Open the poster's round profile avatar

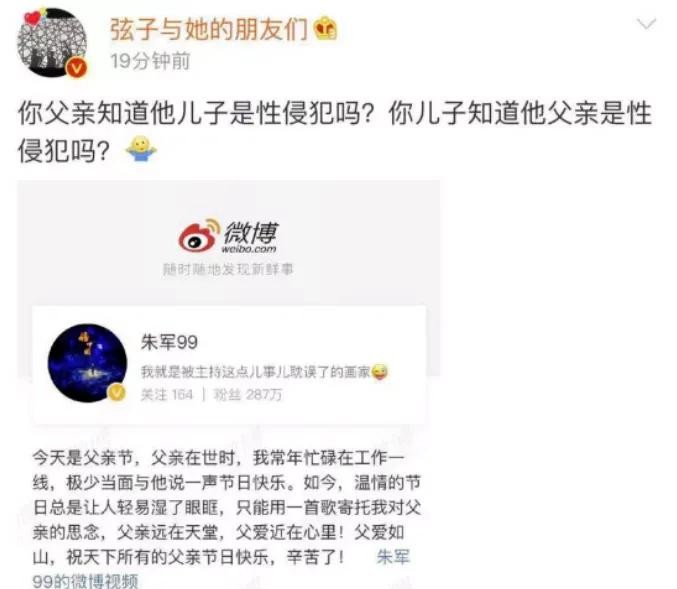[x=52, y=42]
